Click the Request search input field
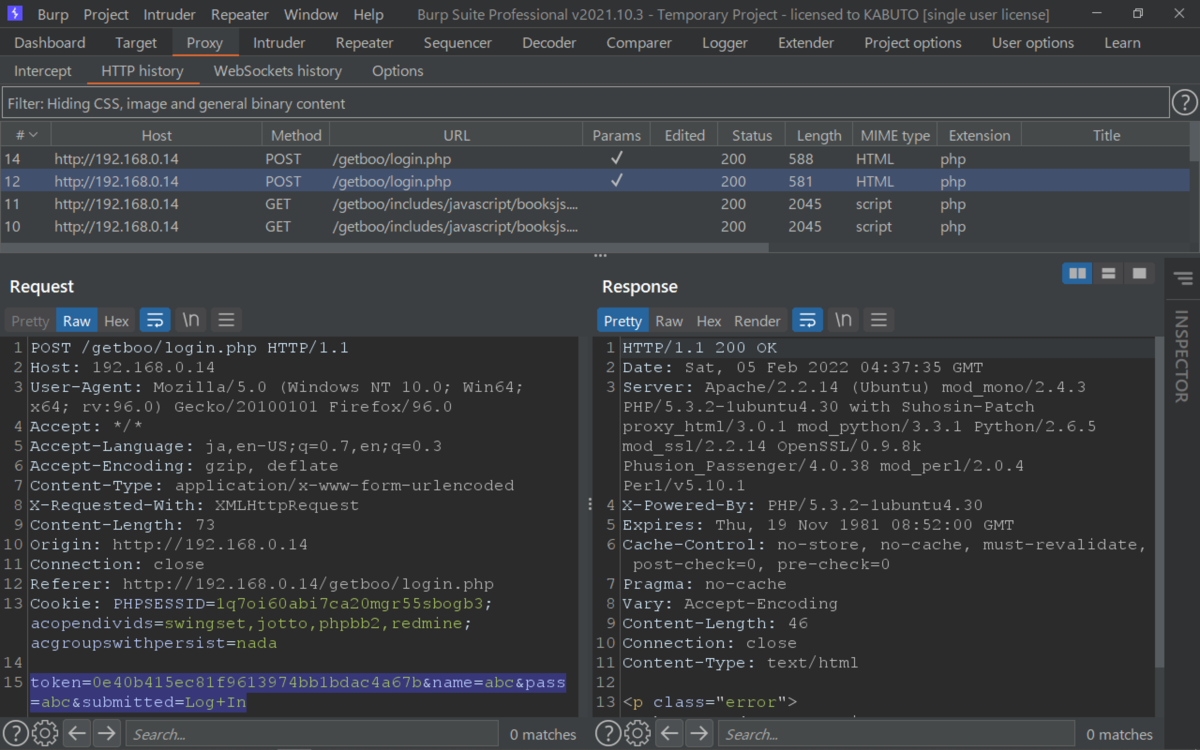 point(311,734)
